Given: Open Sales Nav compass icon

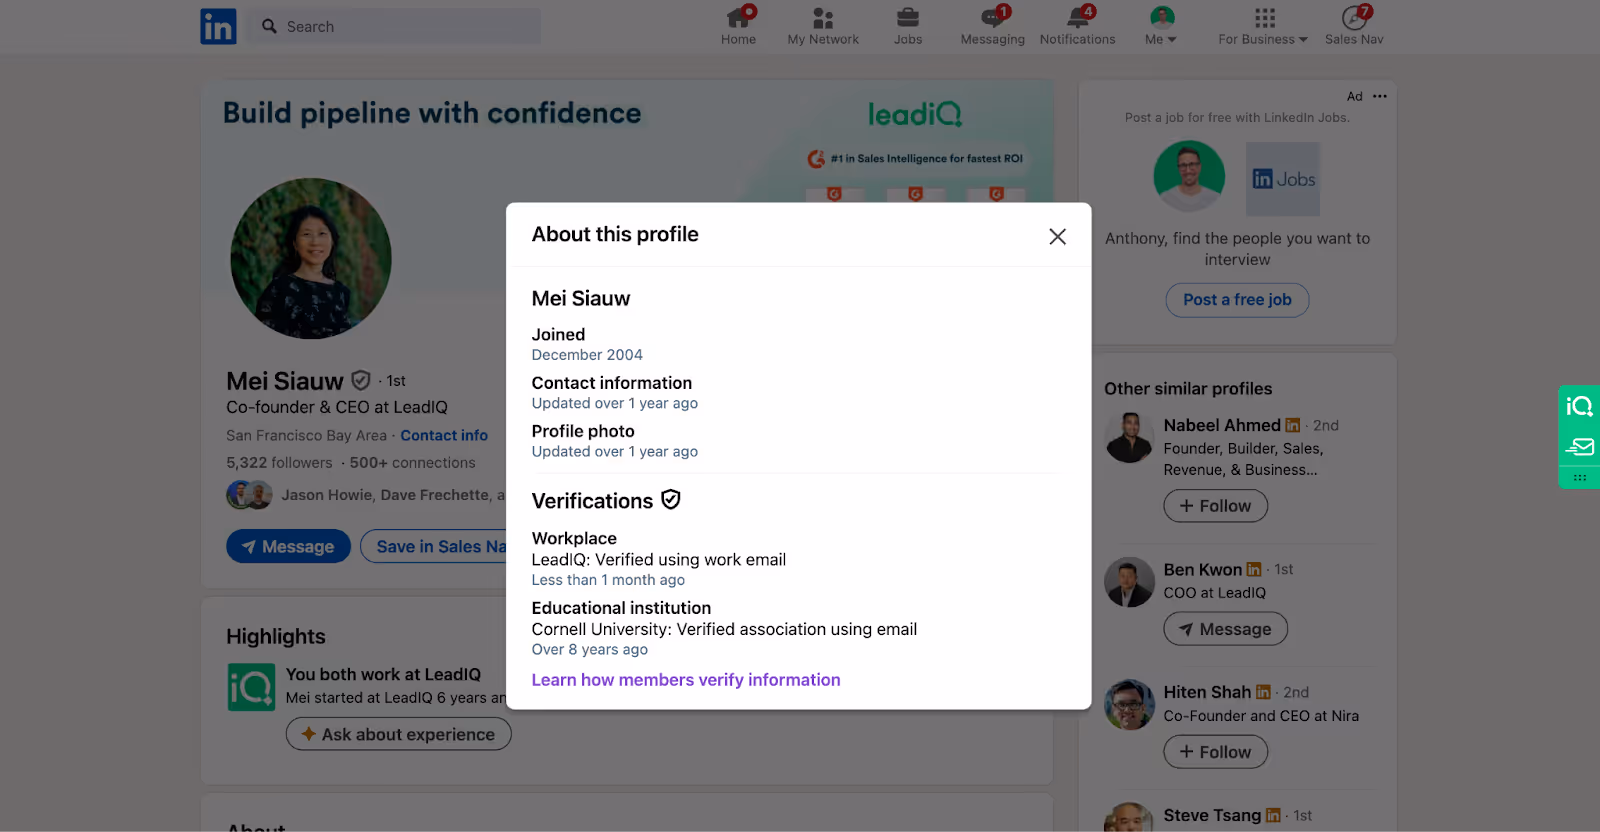Looking at the screenshot, I should (x=1354, y=18).
